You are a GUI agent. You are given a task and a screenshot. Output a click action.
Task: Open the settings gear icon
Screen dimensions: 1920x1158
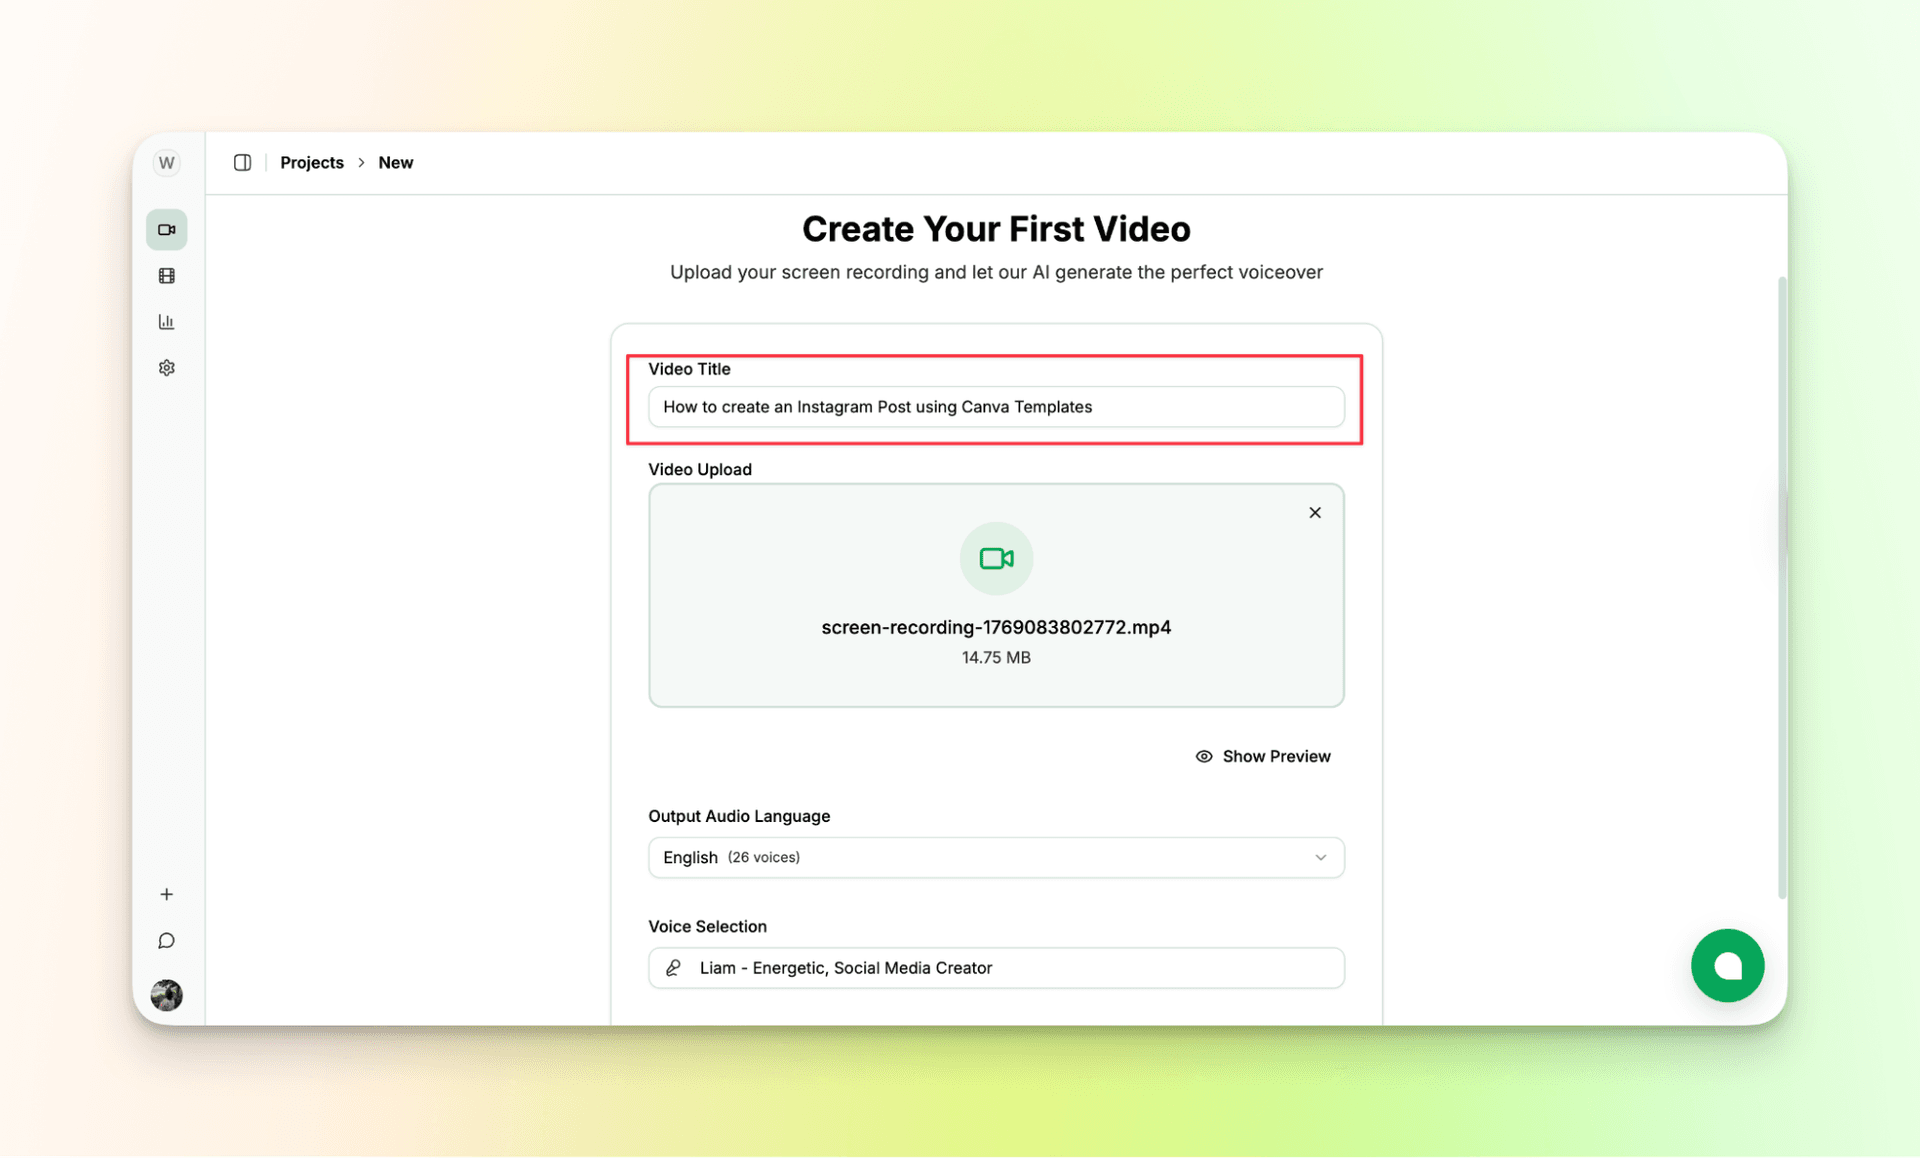pos(167,368)
